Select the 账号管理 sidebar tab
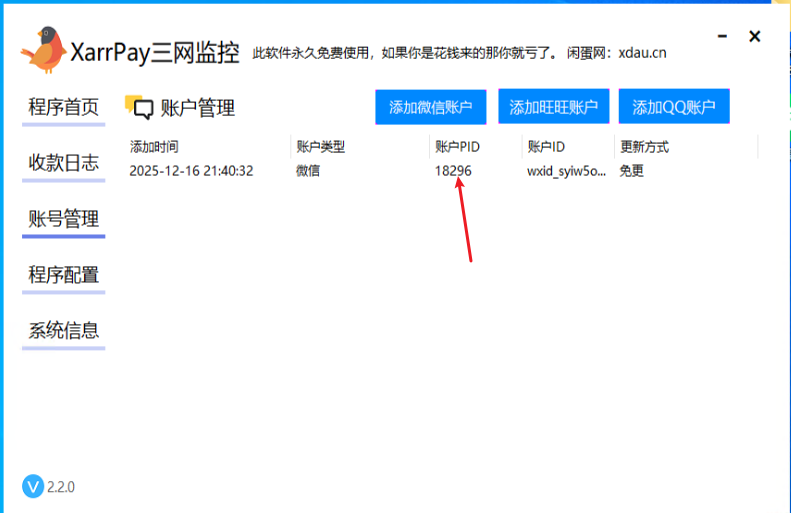Screen dimensions: 791x513 click(64, 219)
